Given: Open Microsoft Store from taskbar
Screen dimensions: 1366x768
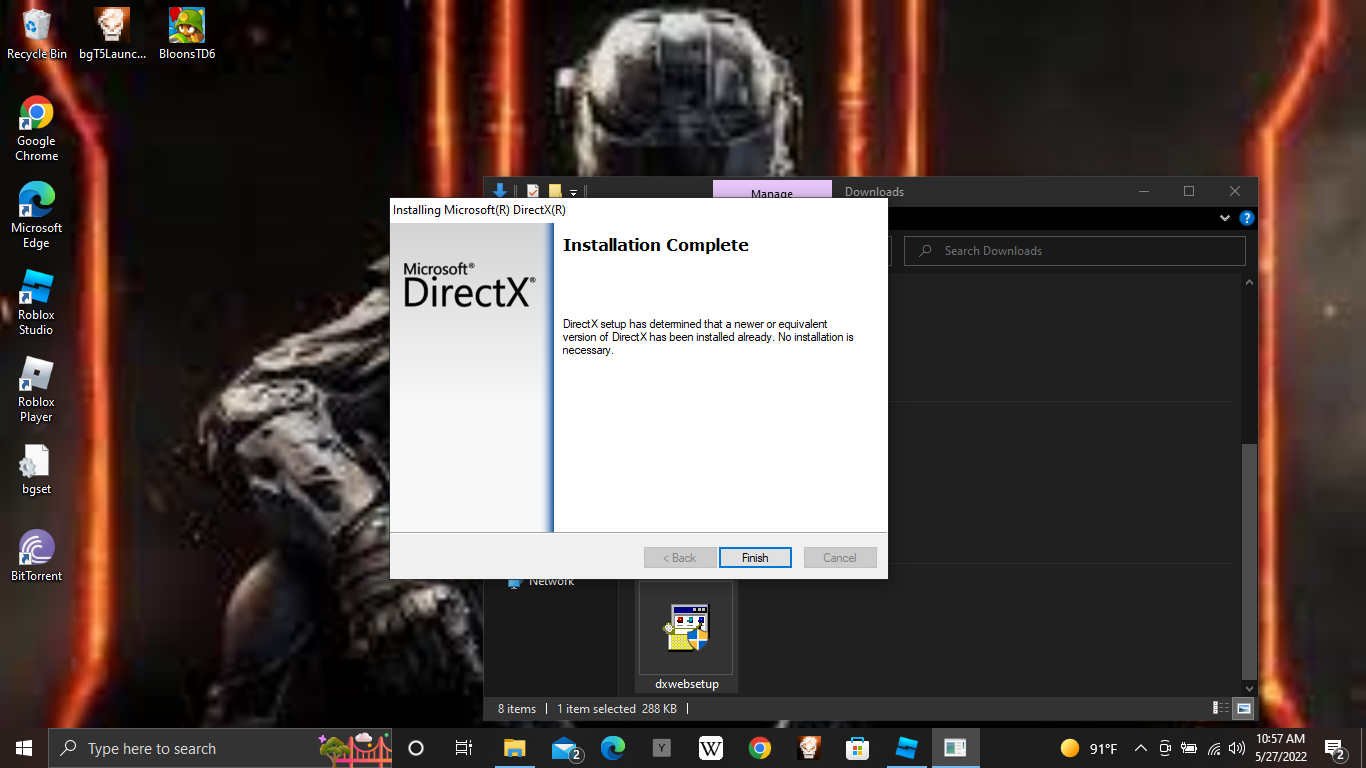Looking at the screenshot, I should [857, 748].
